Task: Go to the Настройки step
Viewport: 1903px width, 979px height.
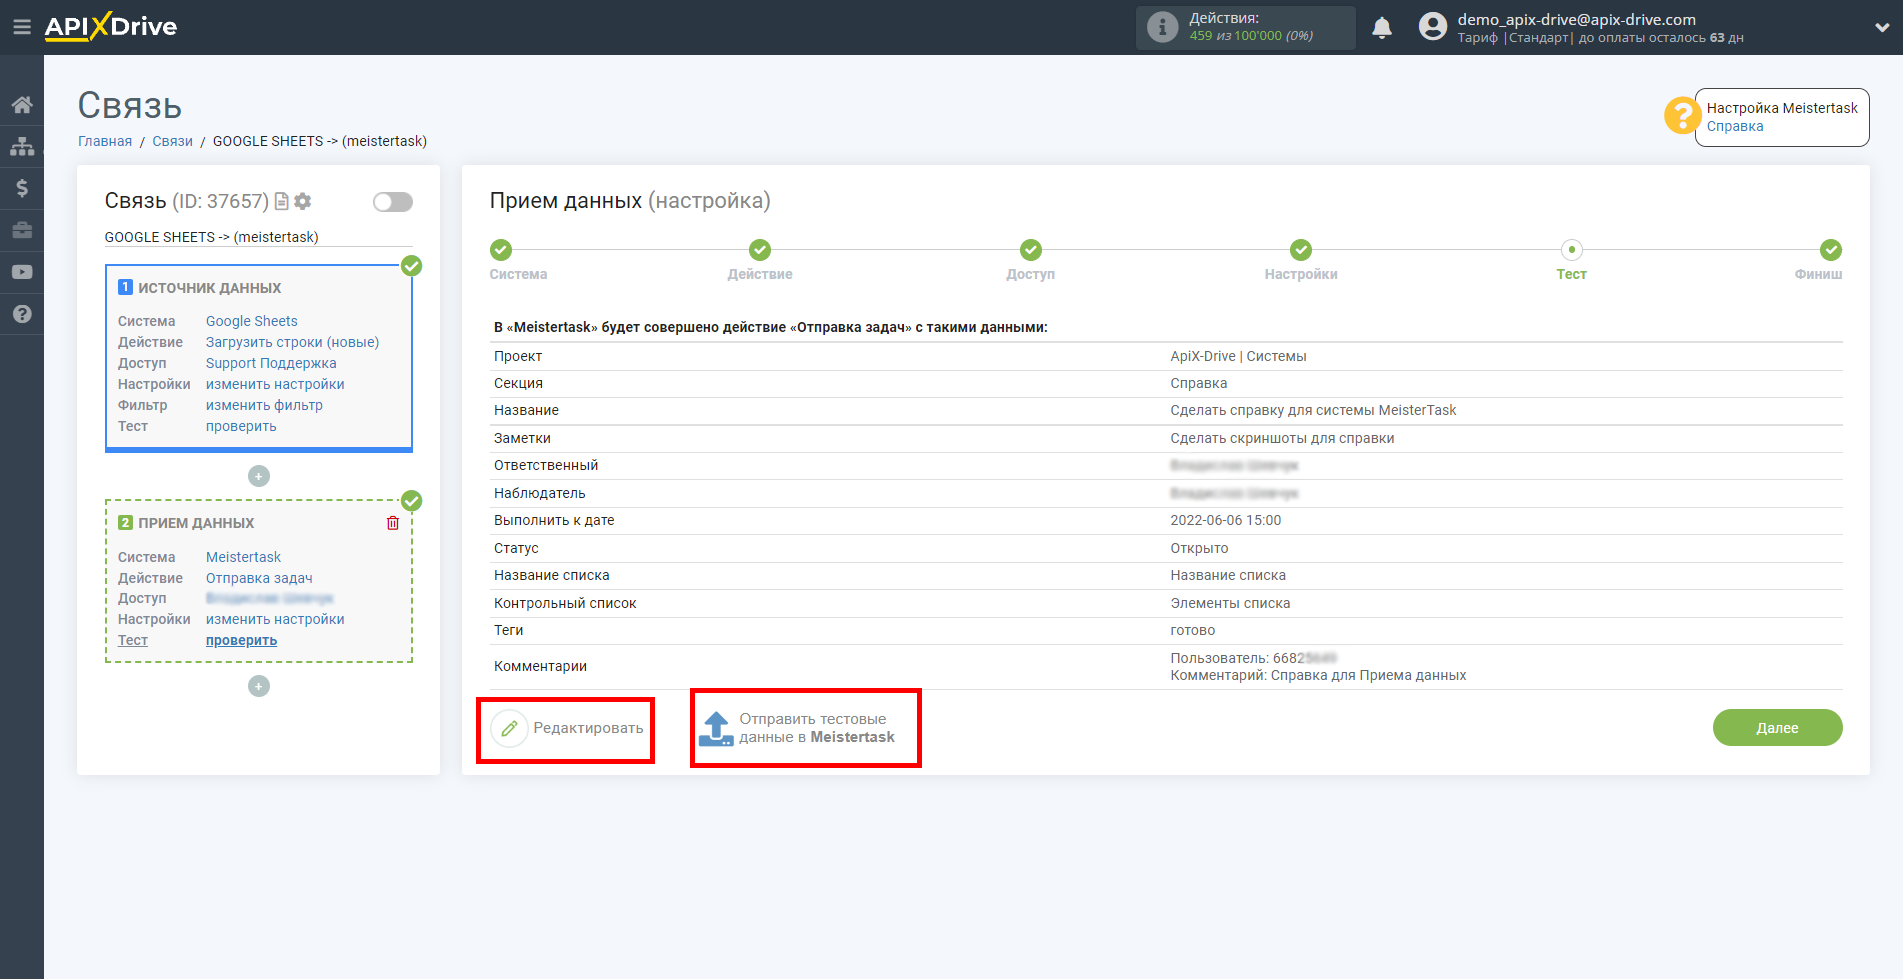Action: tap(1301, 250)
